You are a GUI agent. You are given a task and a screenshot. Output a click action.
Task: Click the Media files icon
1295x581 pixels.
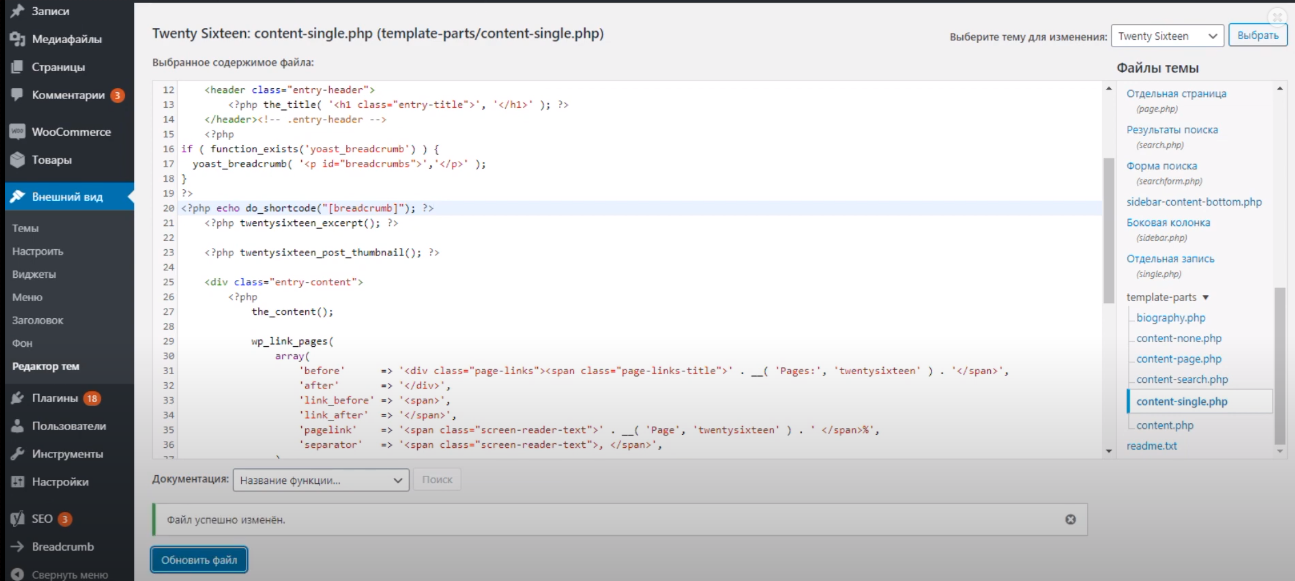[x=17, y=39]
